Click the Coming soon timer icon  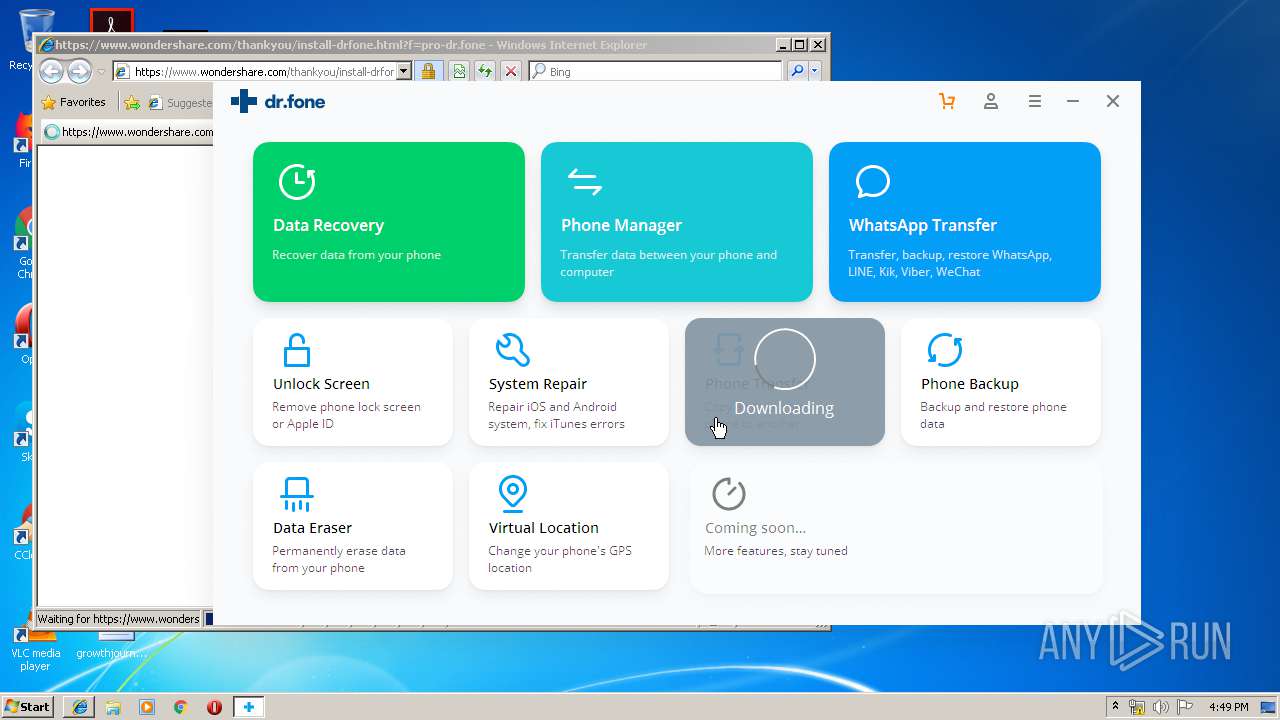click(728, 493)
